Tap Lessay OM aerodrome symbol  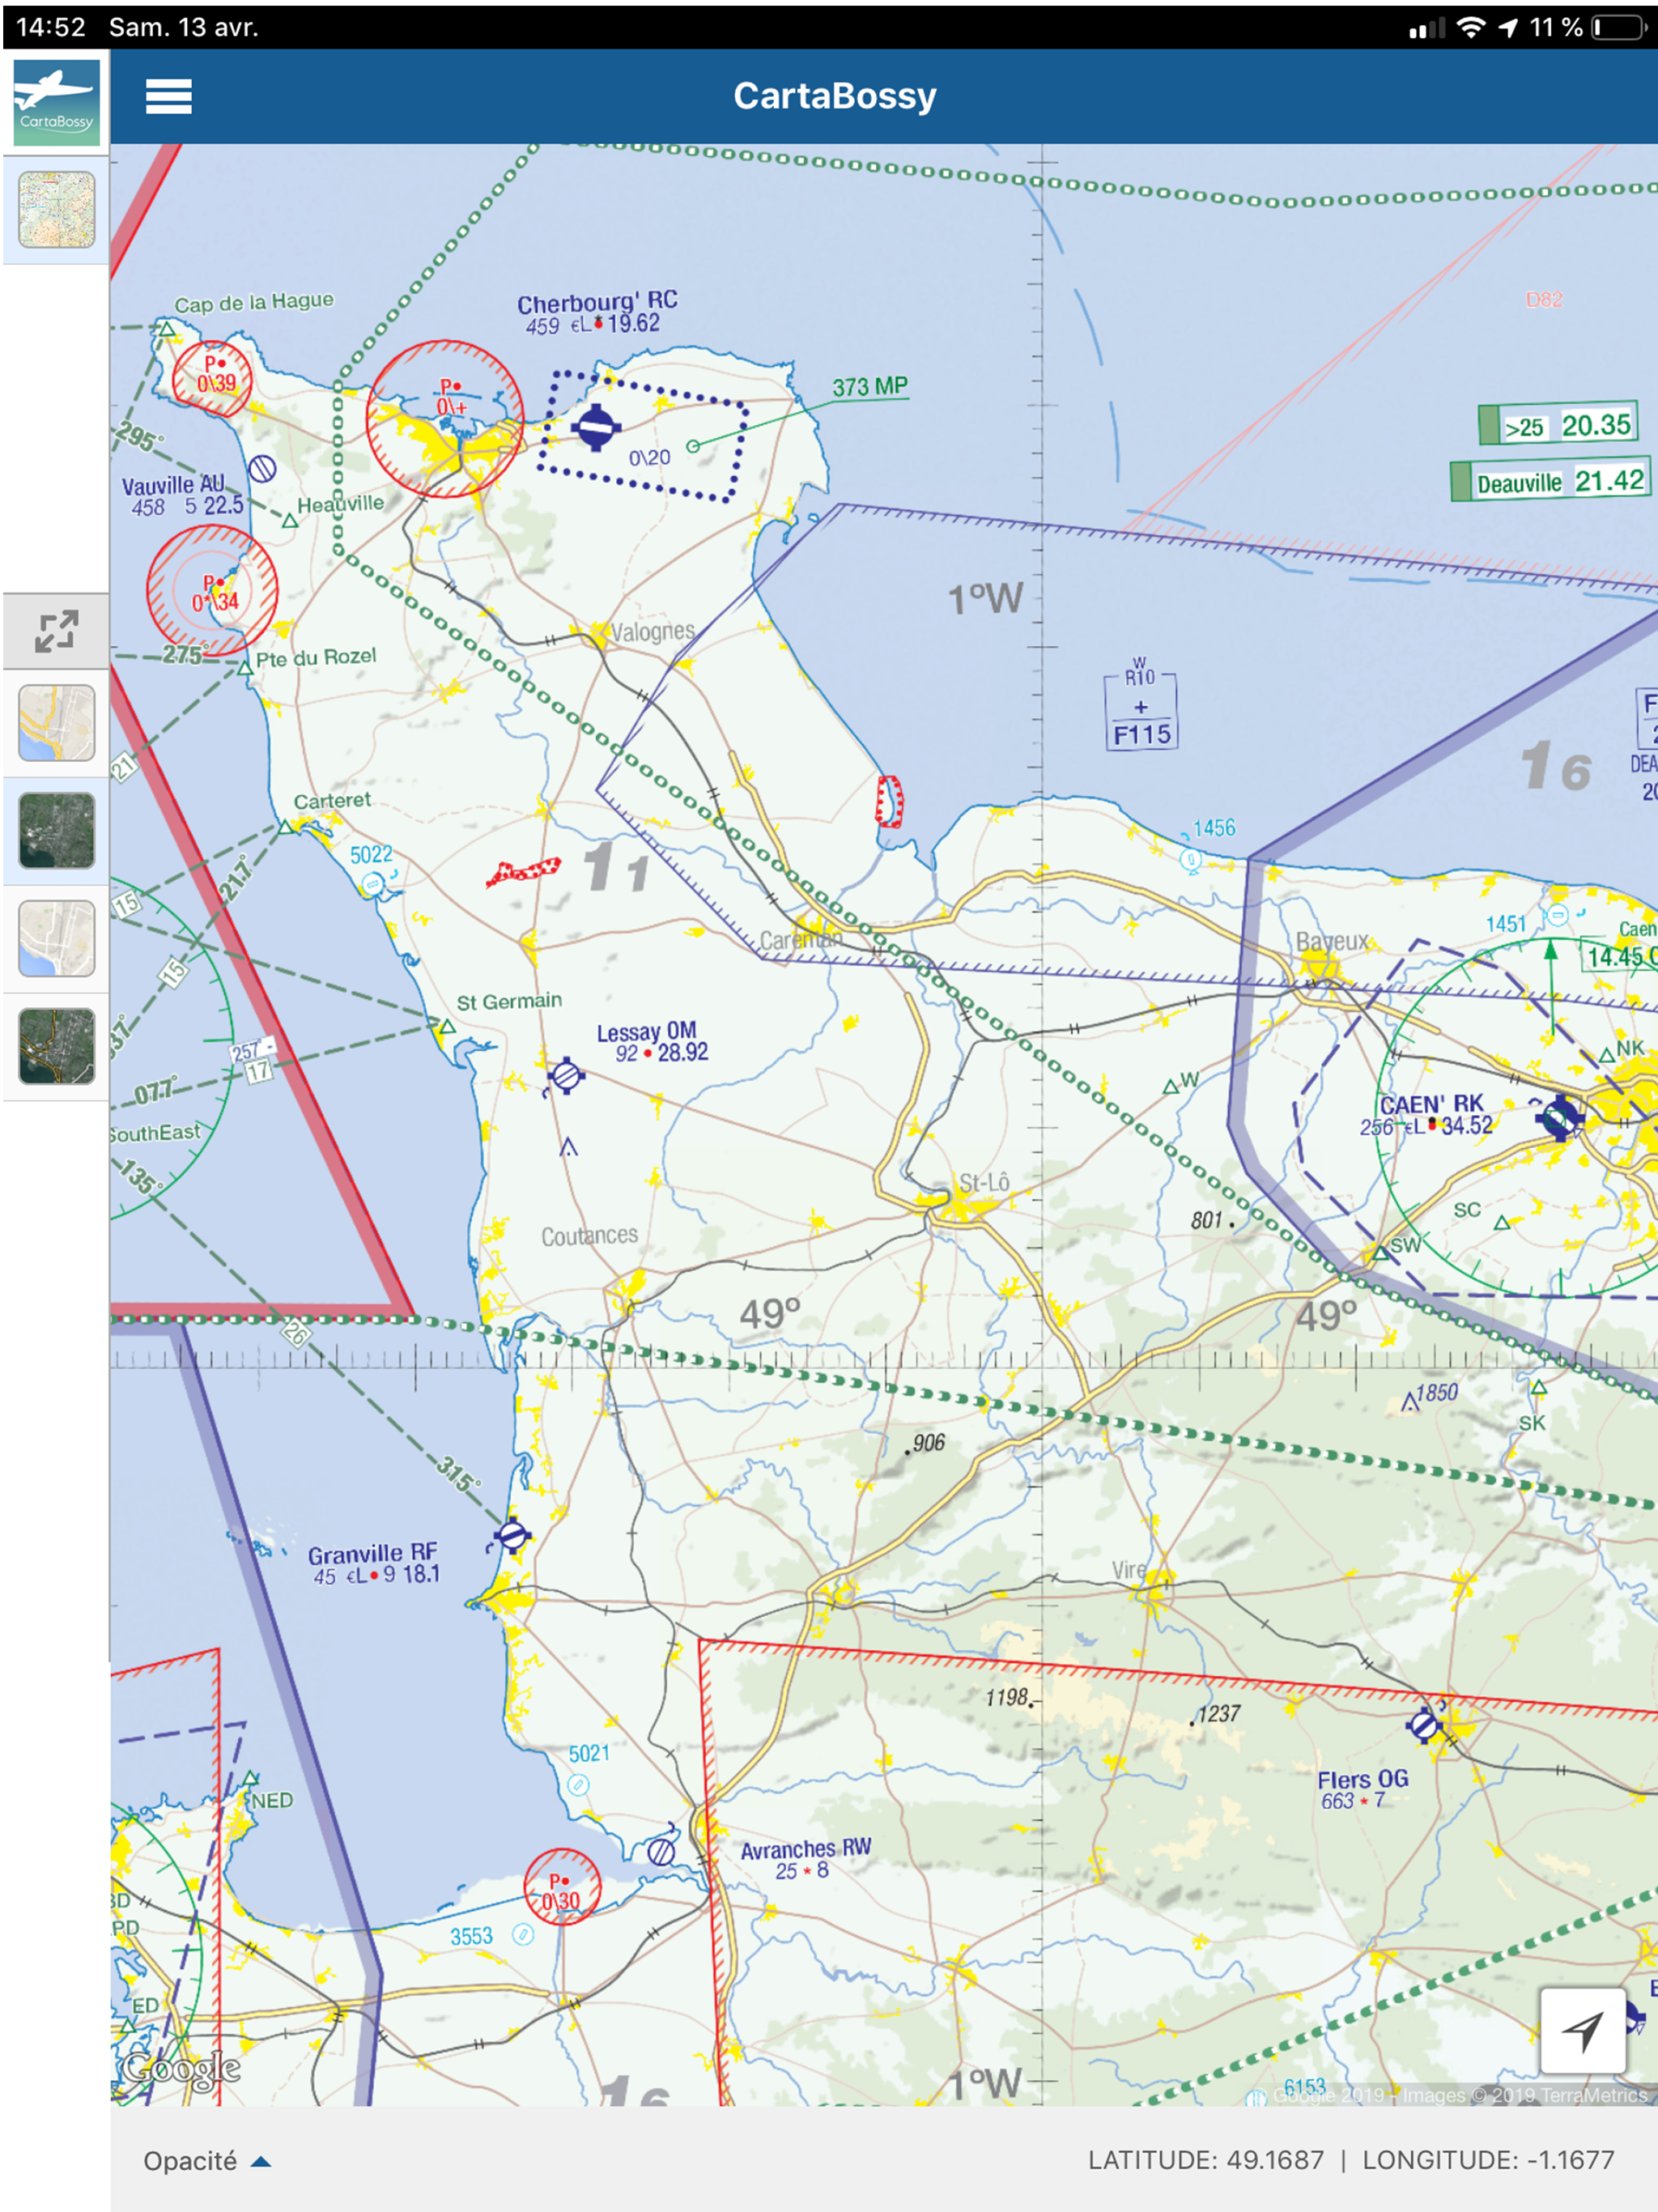coord(566,1076)
